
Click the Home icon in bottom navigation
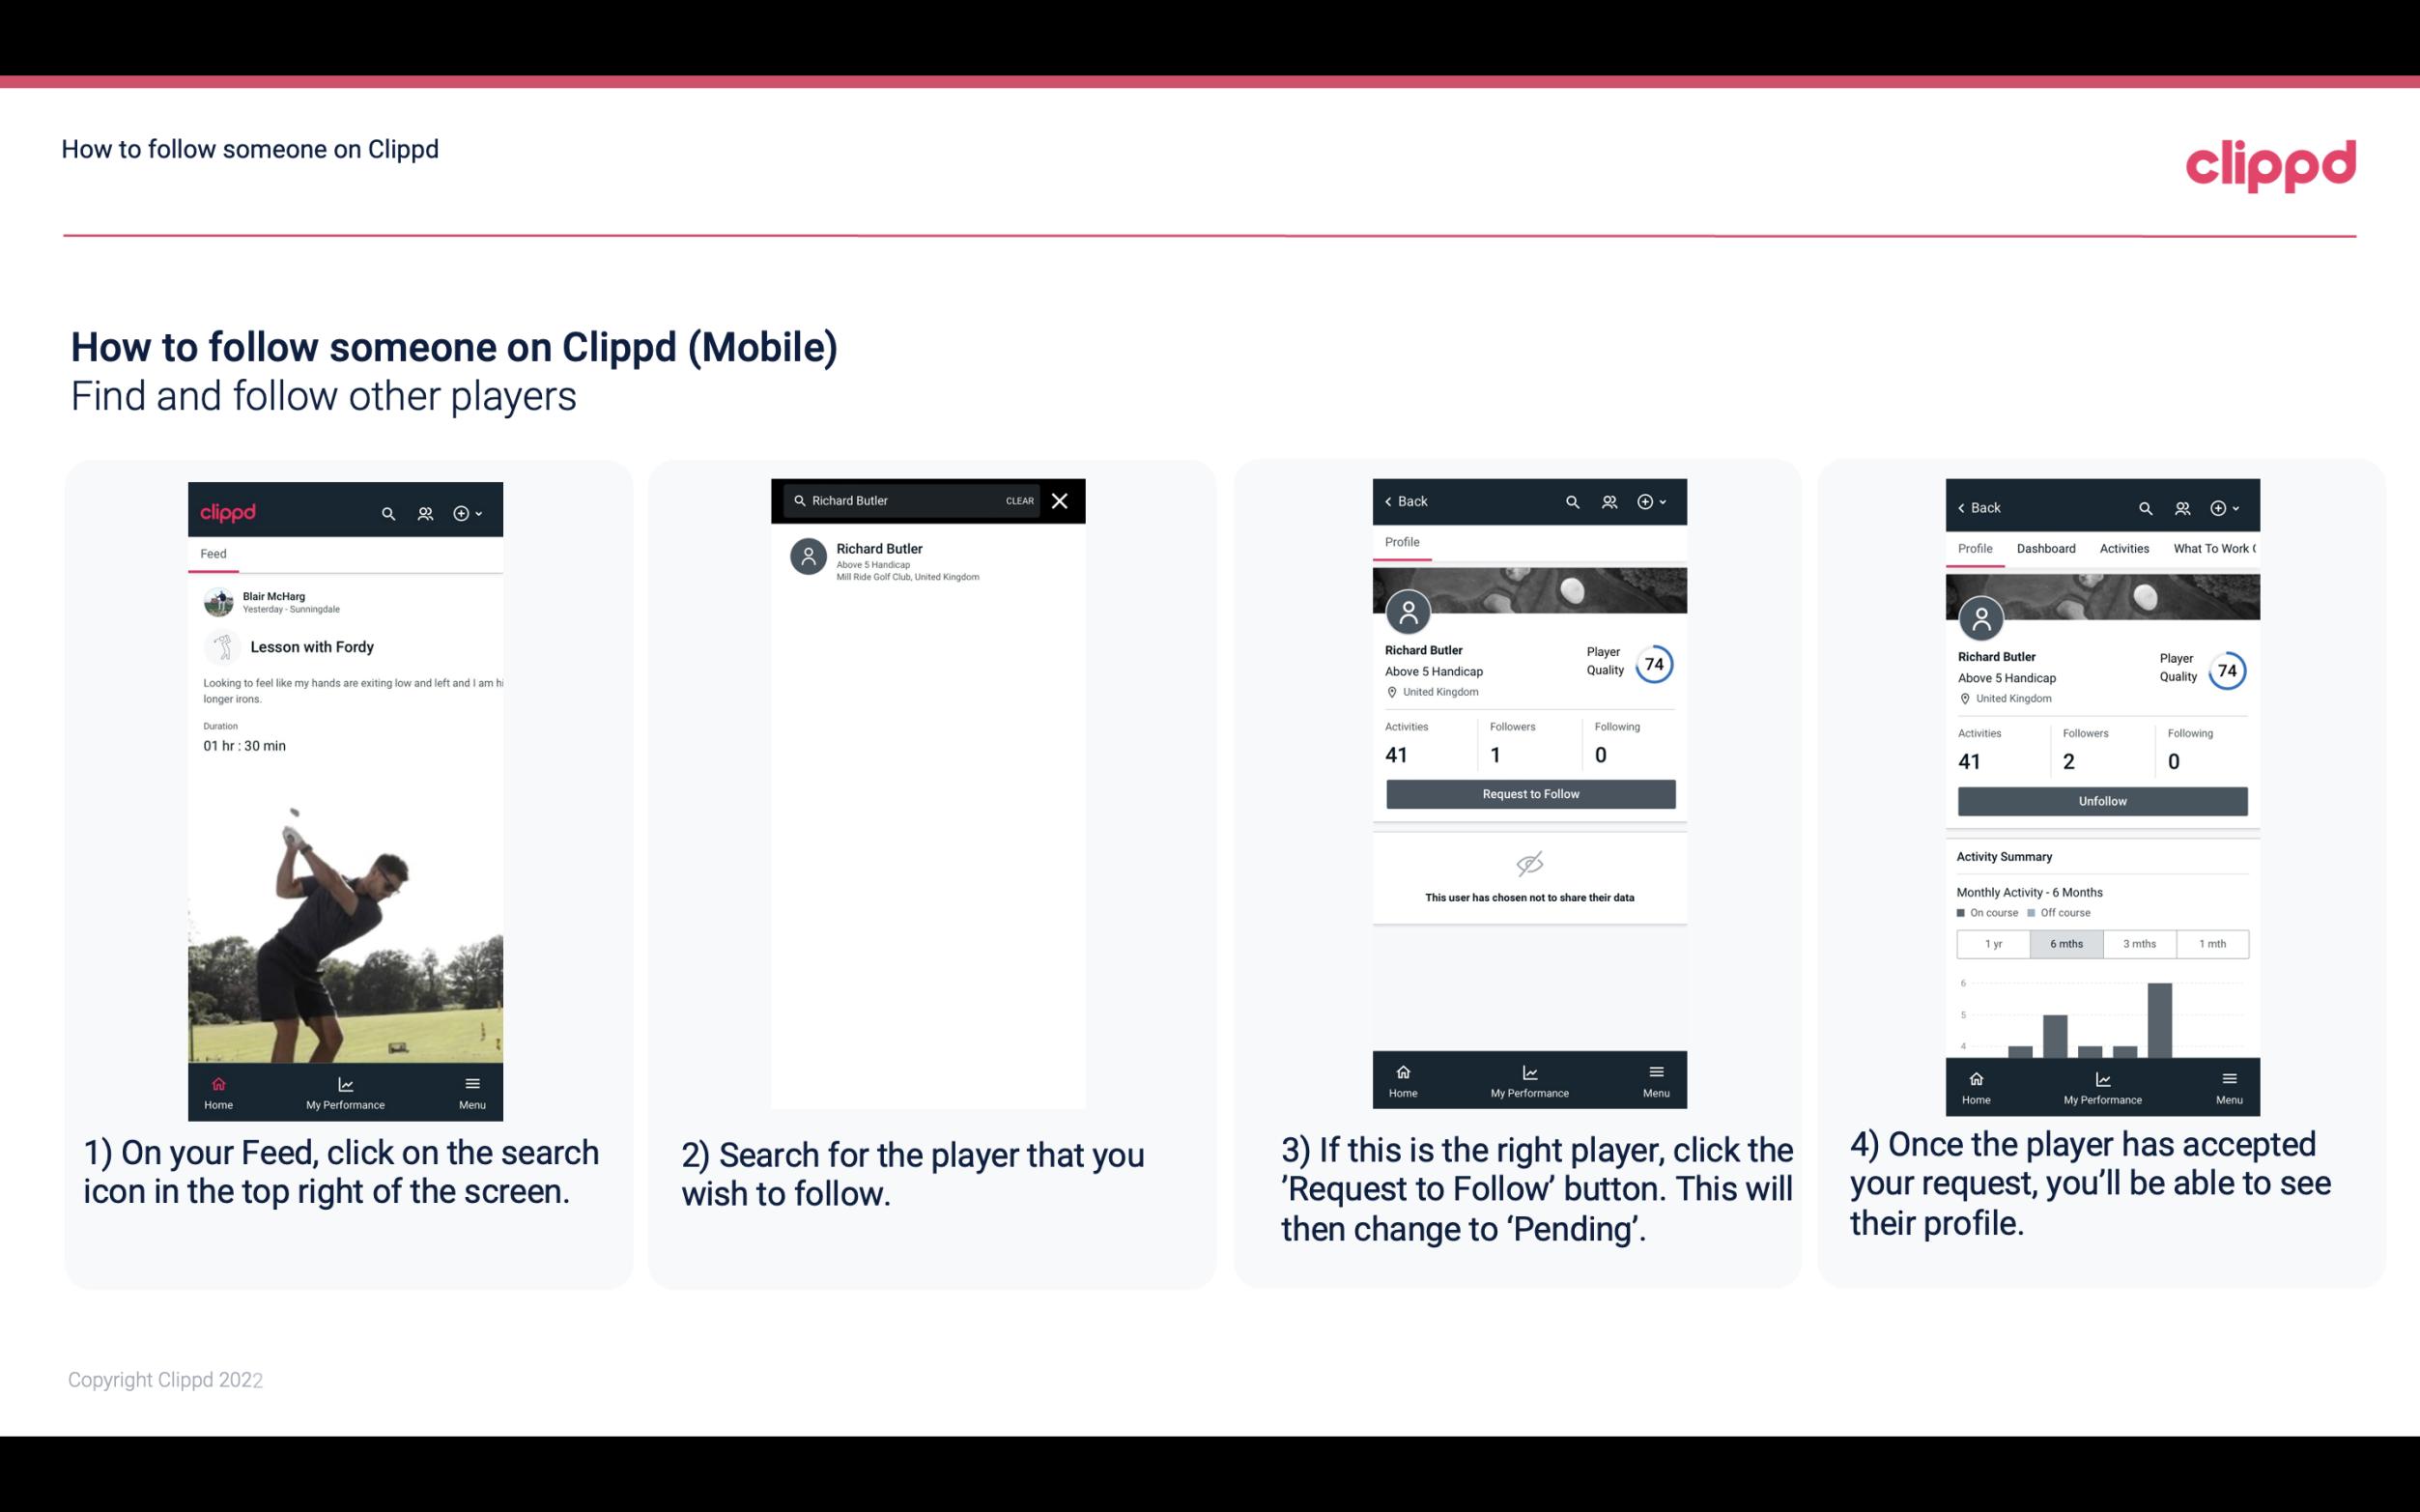217,1082
